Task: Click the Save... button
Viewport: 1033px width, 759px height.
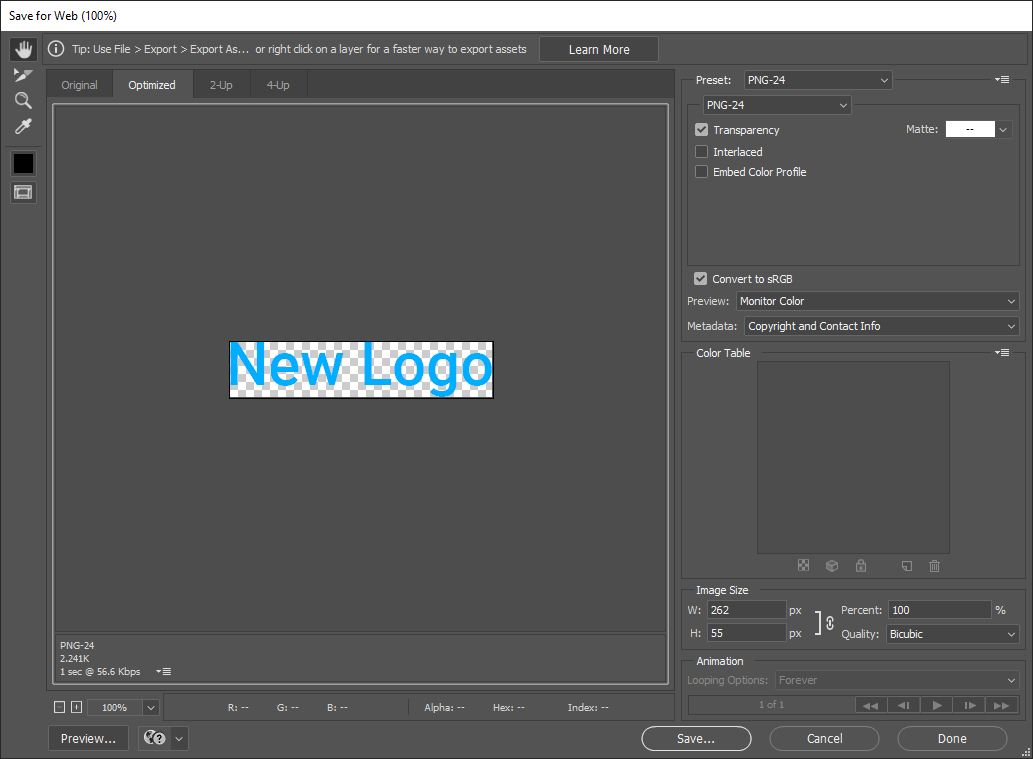Action: tap(696, 739)
